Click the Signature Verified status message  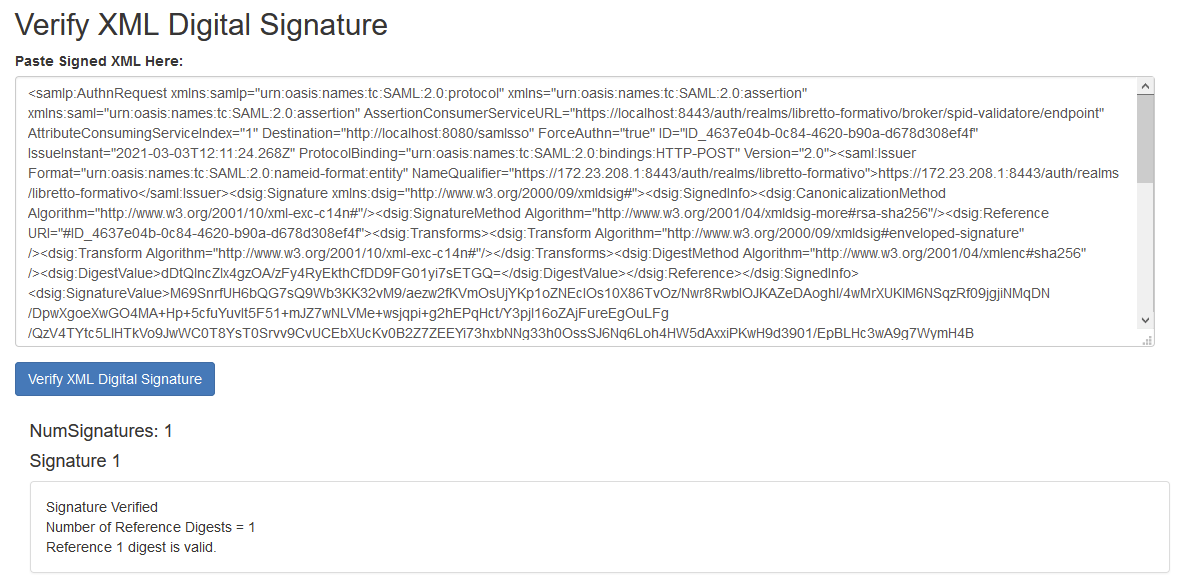101,509
